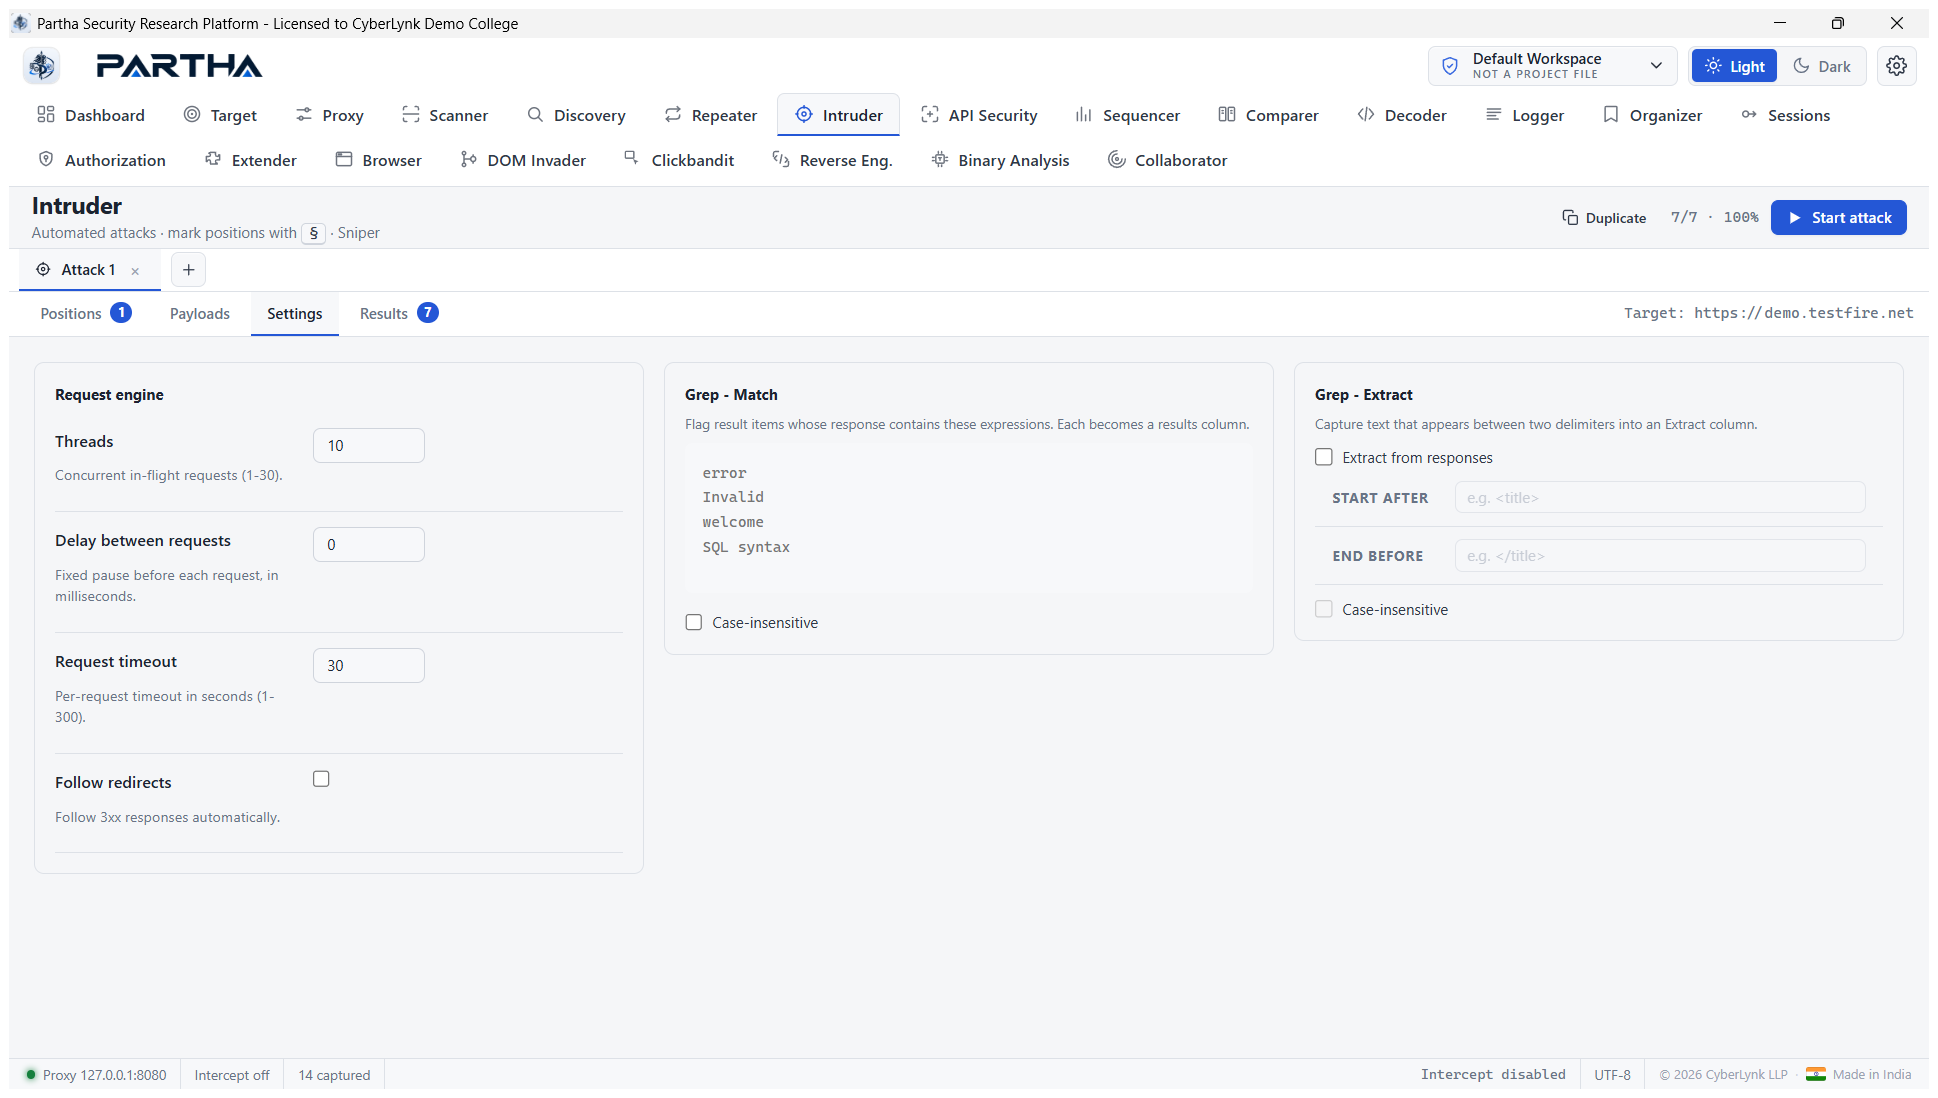This screenshot has width=1938, height=1098.
Task: Click the END BEFORE delimiter field
Action: pyautogui.click(x=1660, y=555)
